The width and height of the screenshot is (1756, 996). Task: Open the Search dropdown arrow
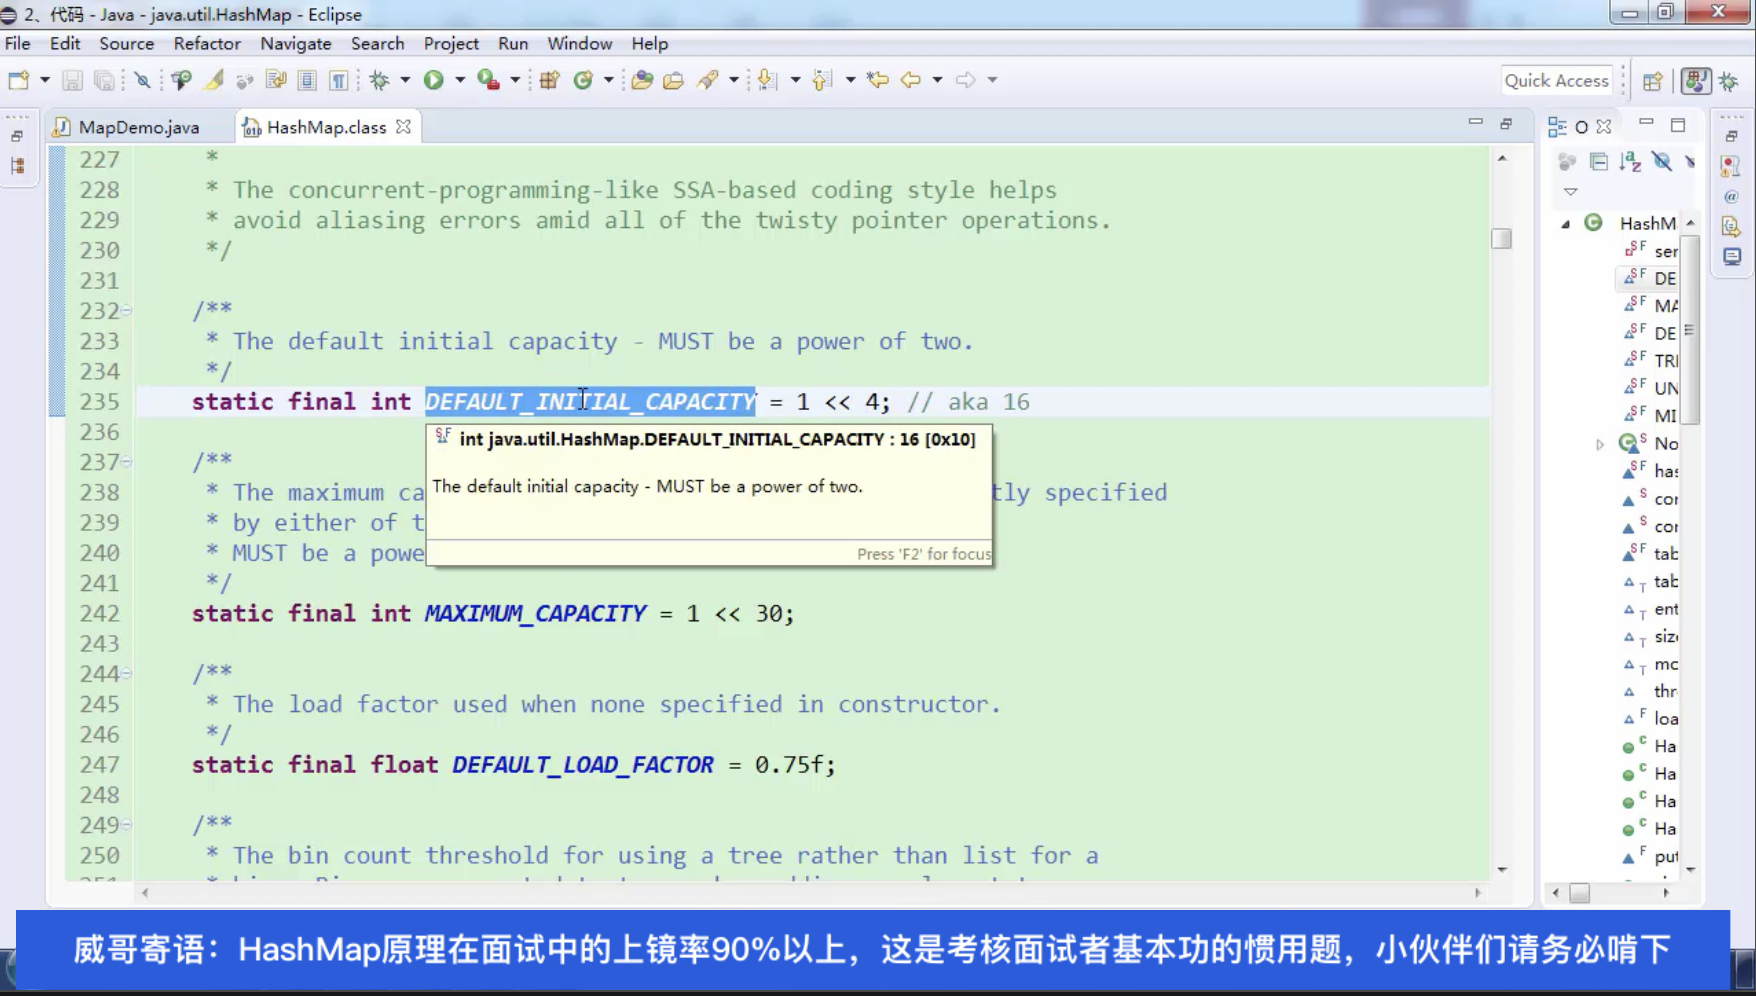pos(733,80)
